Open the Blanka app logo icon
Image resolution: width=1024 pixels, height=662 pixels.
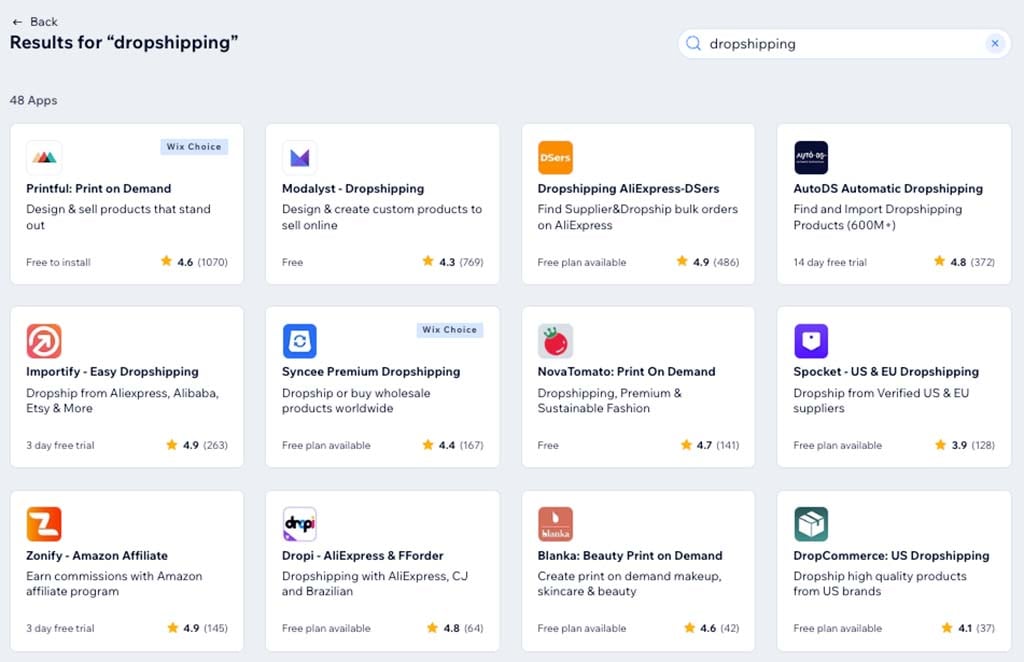click(x=555, y=524)
